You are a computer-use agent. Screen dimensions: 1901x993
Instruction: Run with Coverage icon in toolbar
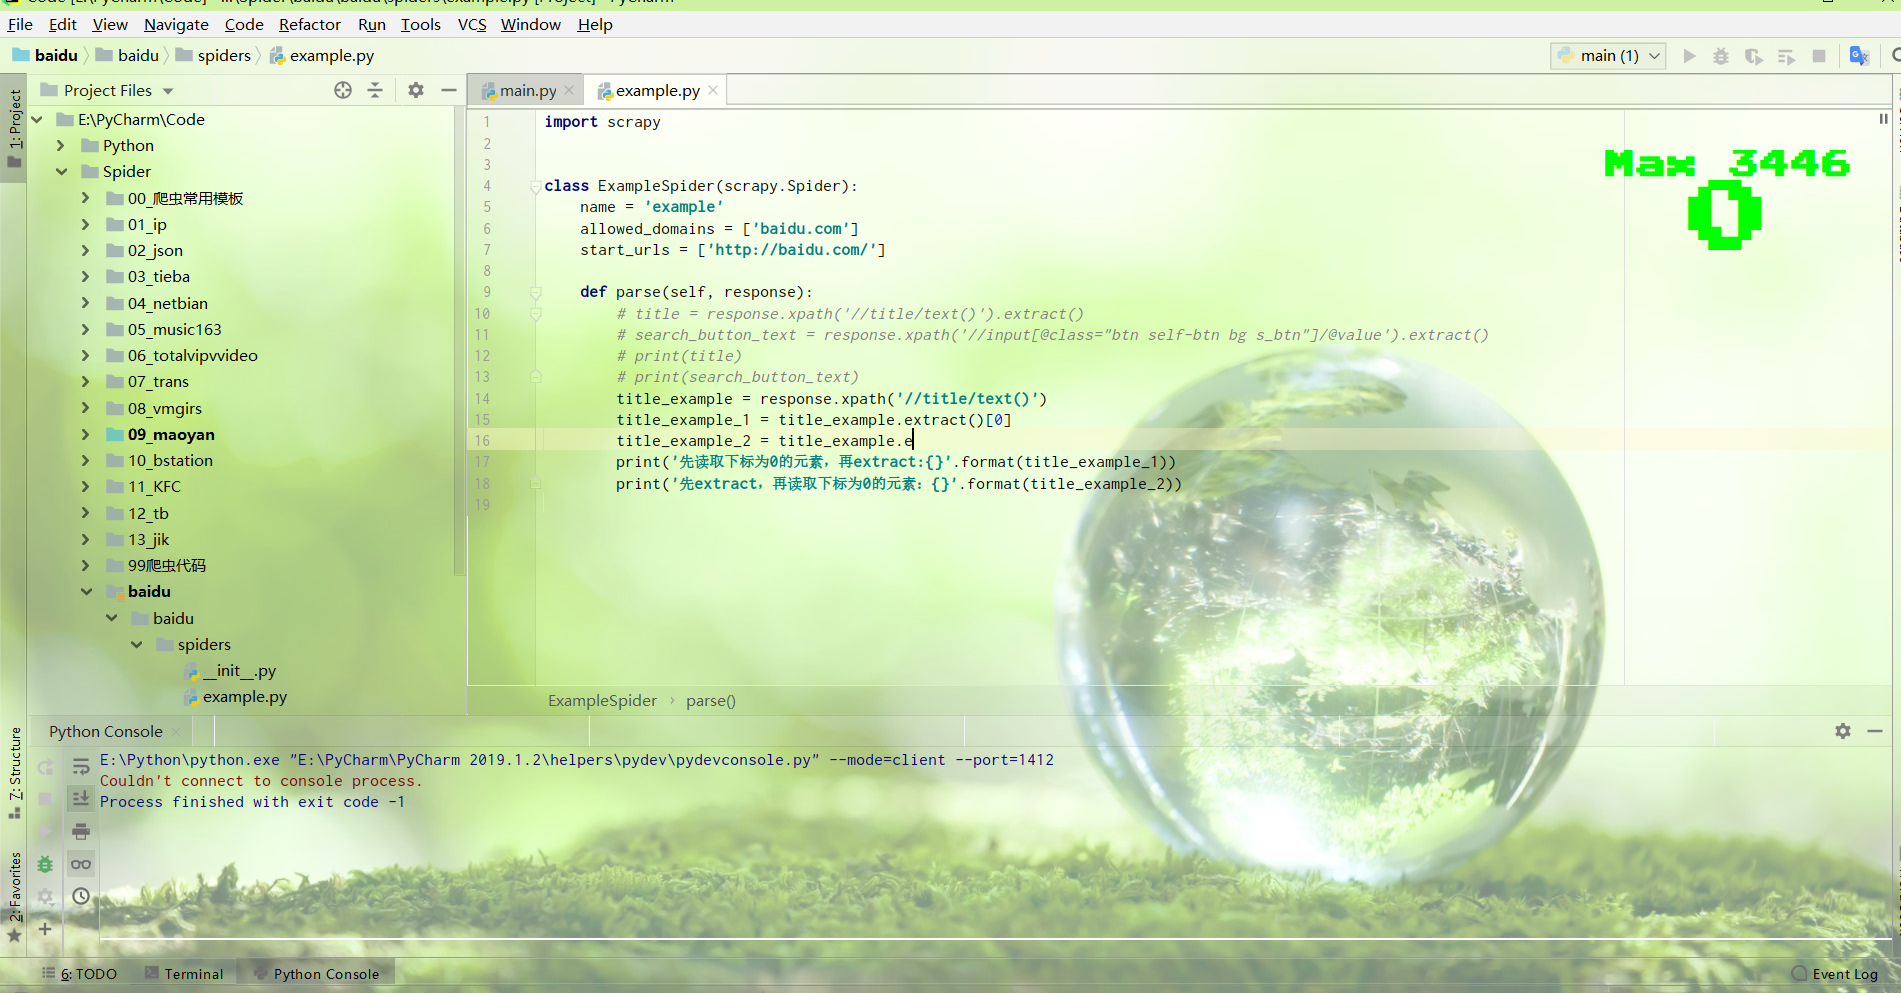(1753, 56)
